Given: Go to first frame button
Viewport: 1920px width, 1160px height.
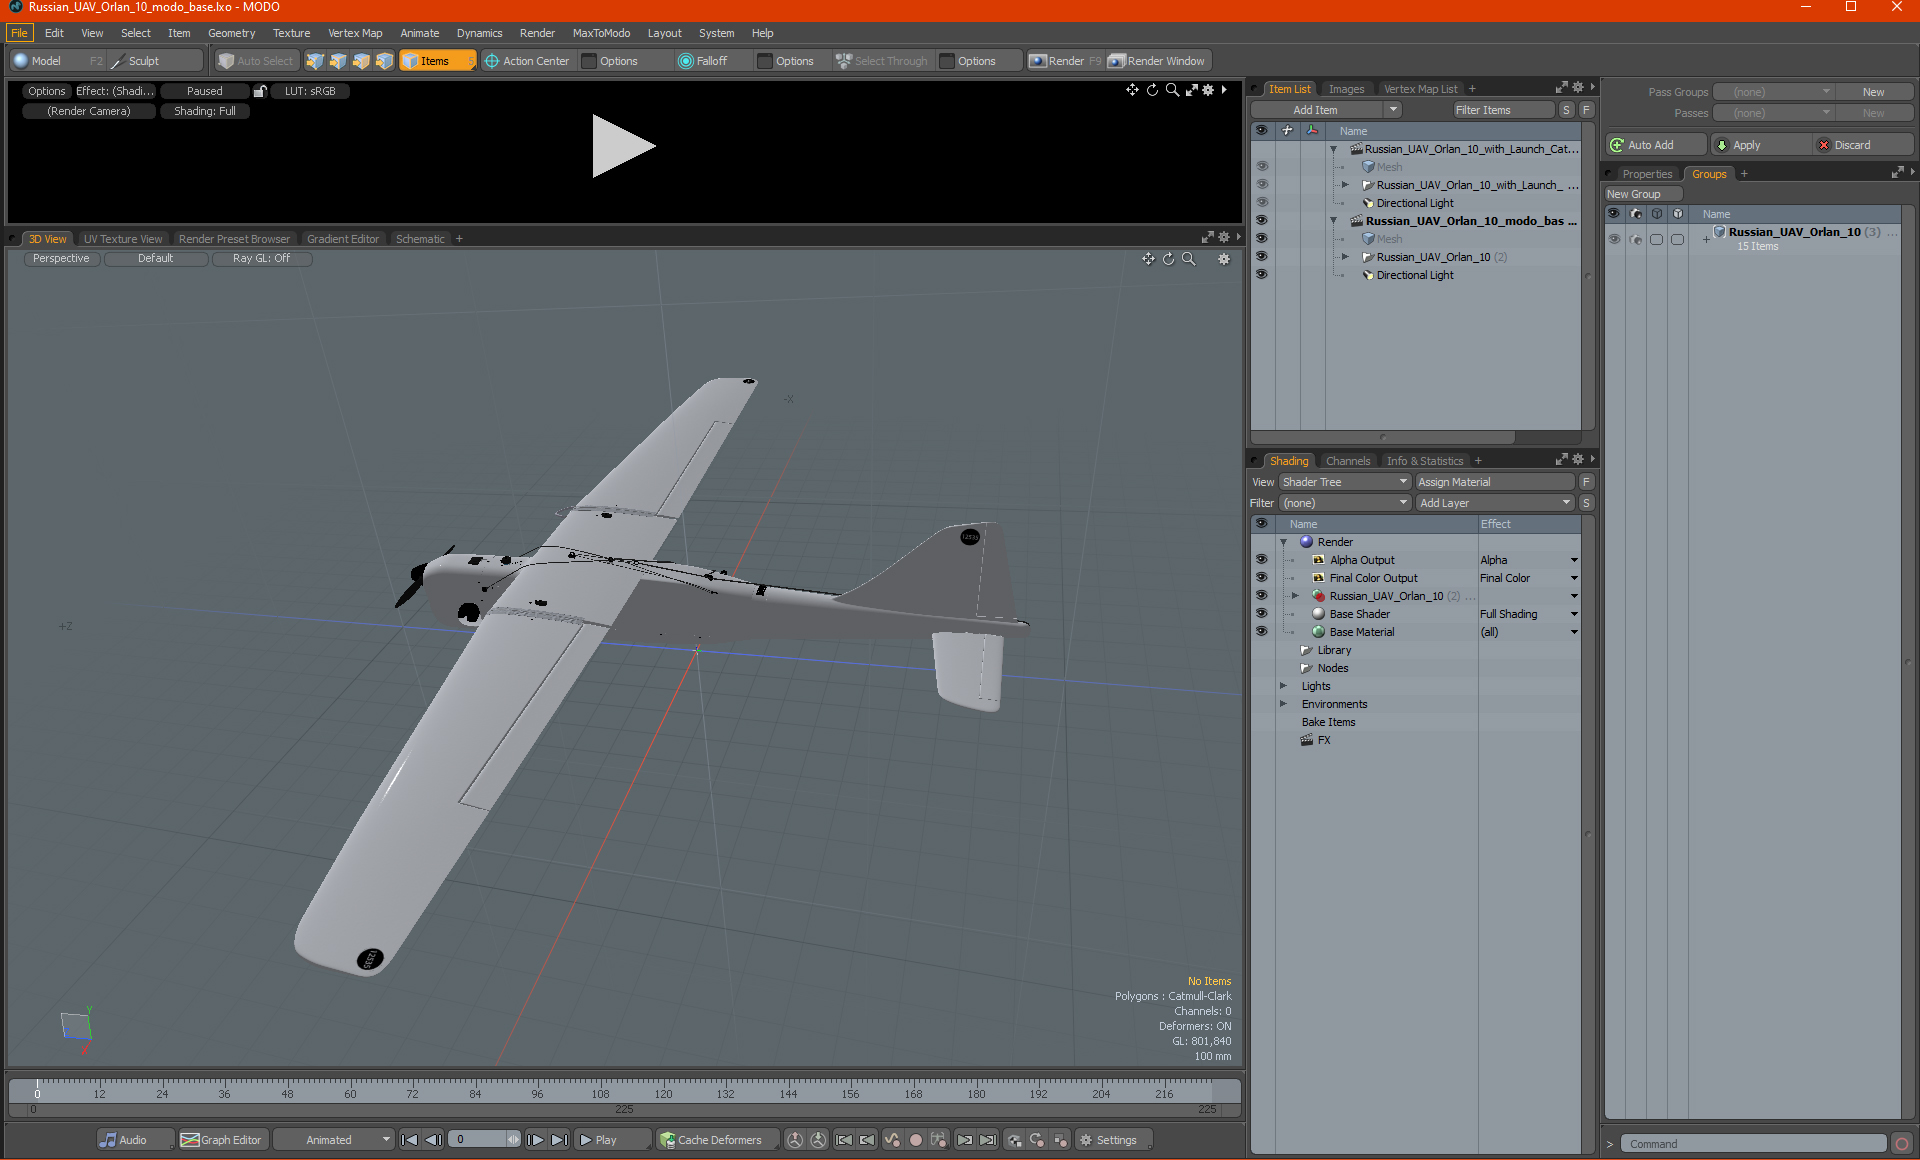Looking at the screenshot, I should [409, 1140].
